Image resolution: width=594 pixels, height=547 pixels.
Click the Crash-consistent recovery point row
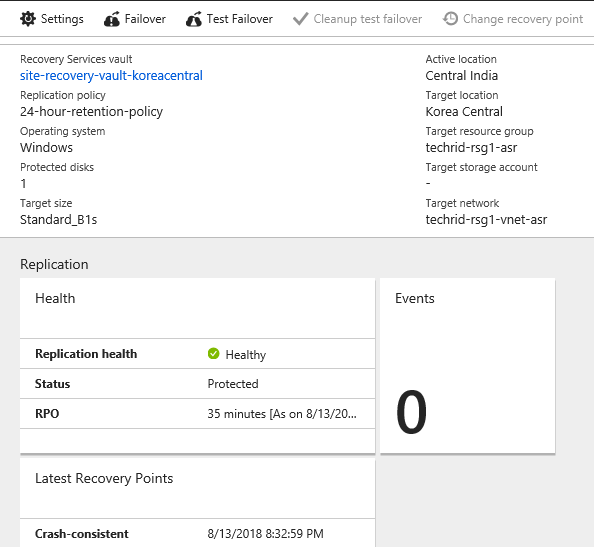[x=197, y=533]
